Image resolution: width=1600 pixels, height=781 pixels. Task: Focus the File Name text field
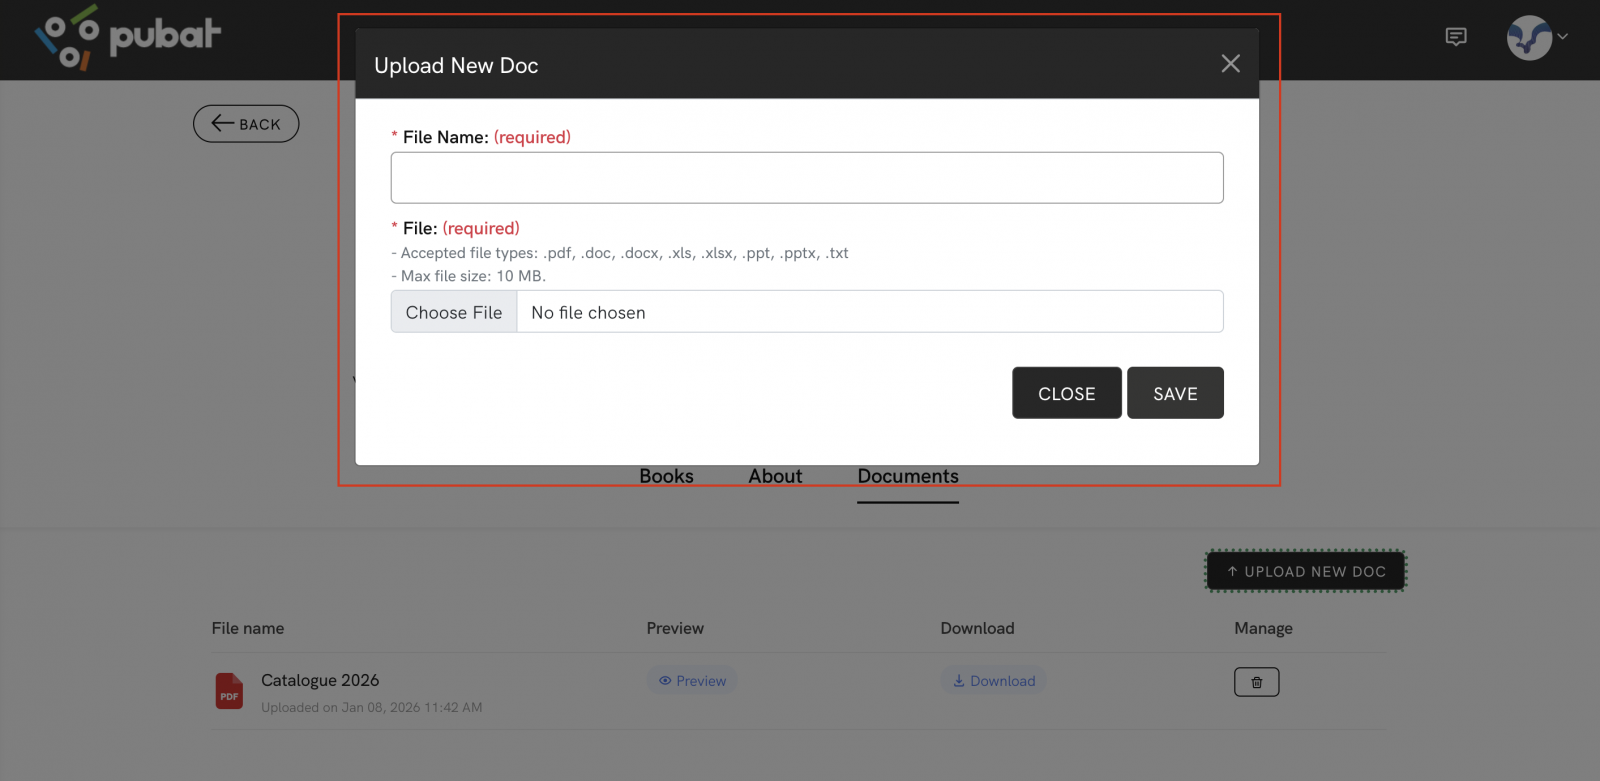[x=806, y=178]
